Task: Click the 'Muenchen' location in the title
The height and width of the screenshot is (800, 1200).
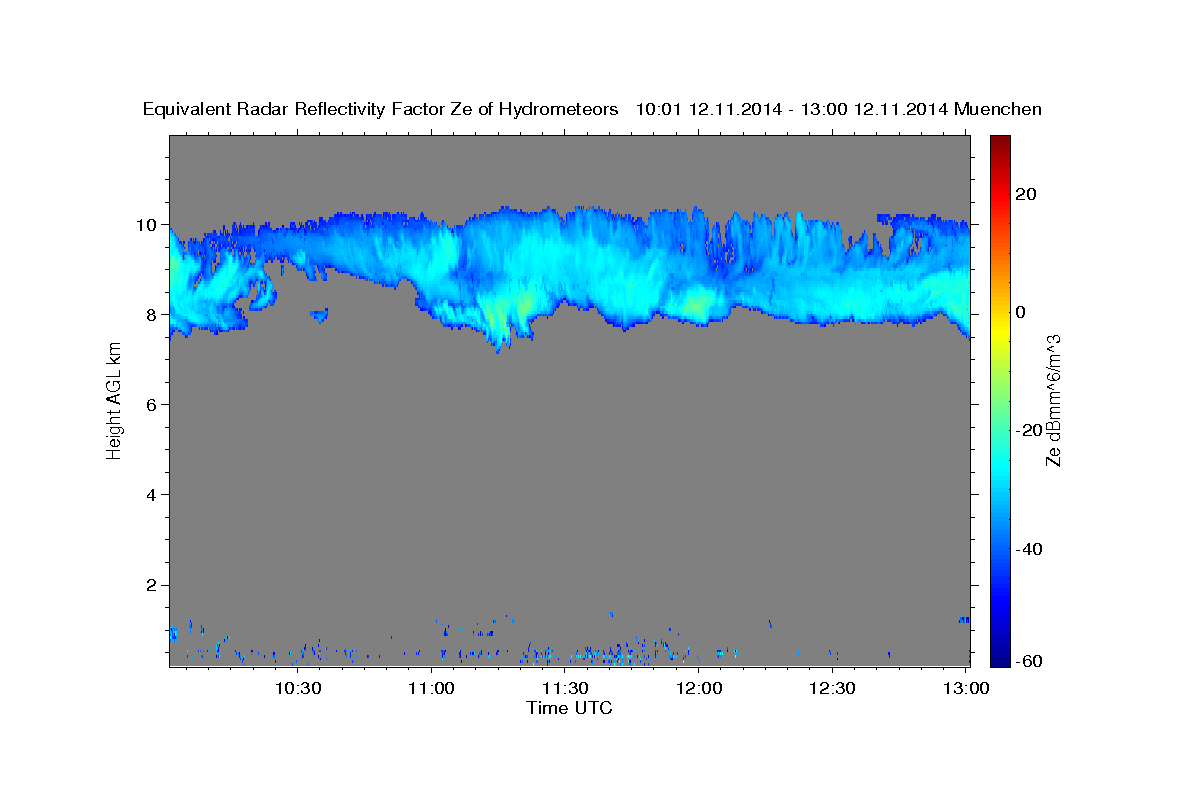Action: tap(998, 109)
